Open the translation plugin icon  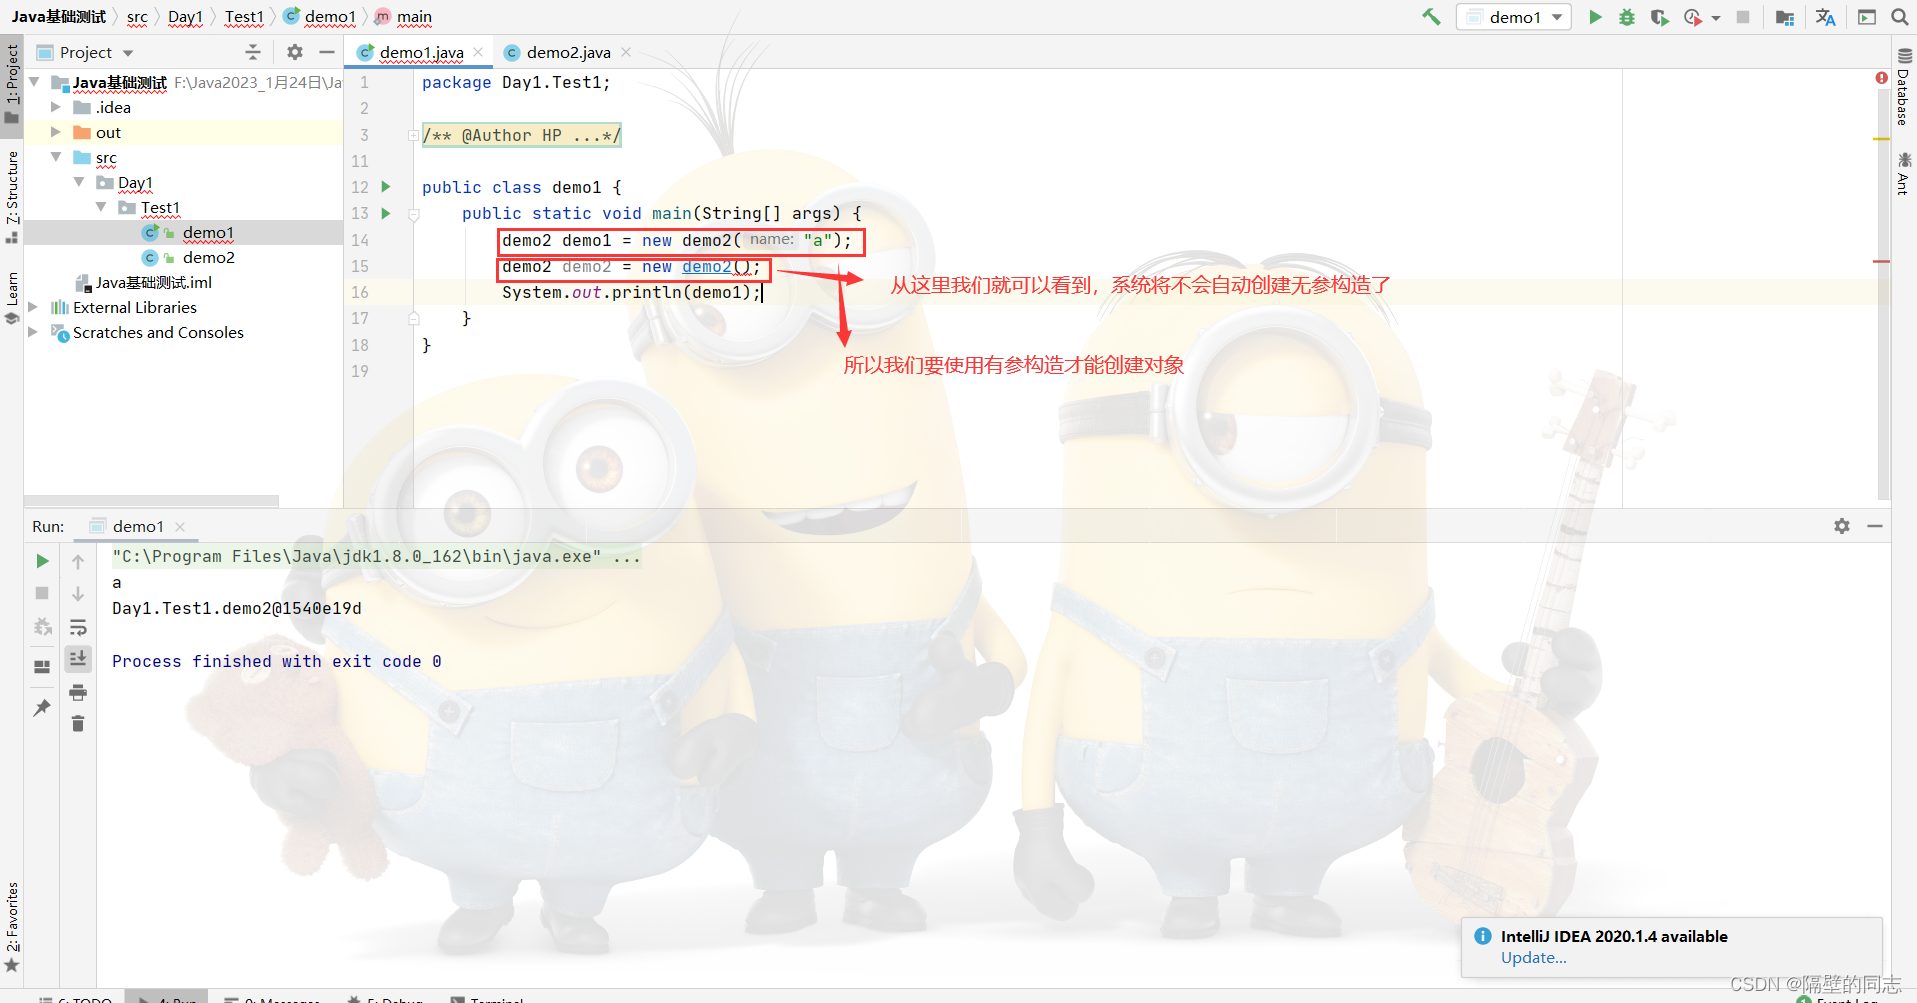(x=1825, y=17)
